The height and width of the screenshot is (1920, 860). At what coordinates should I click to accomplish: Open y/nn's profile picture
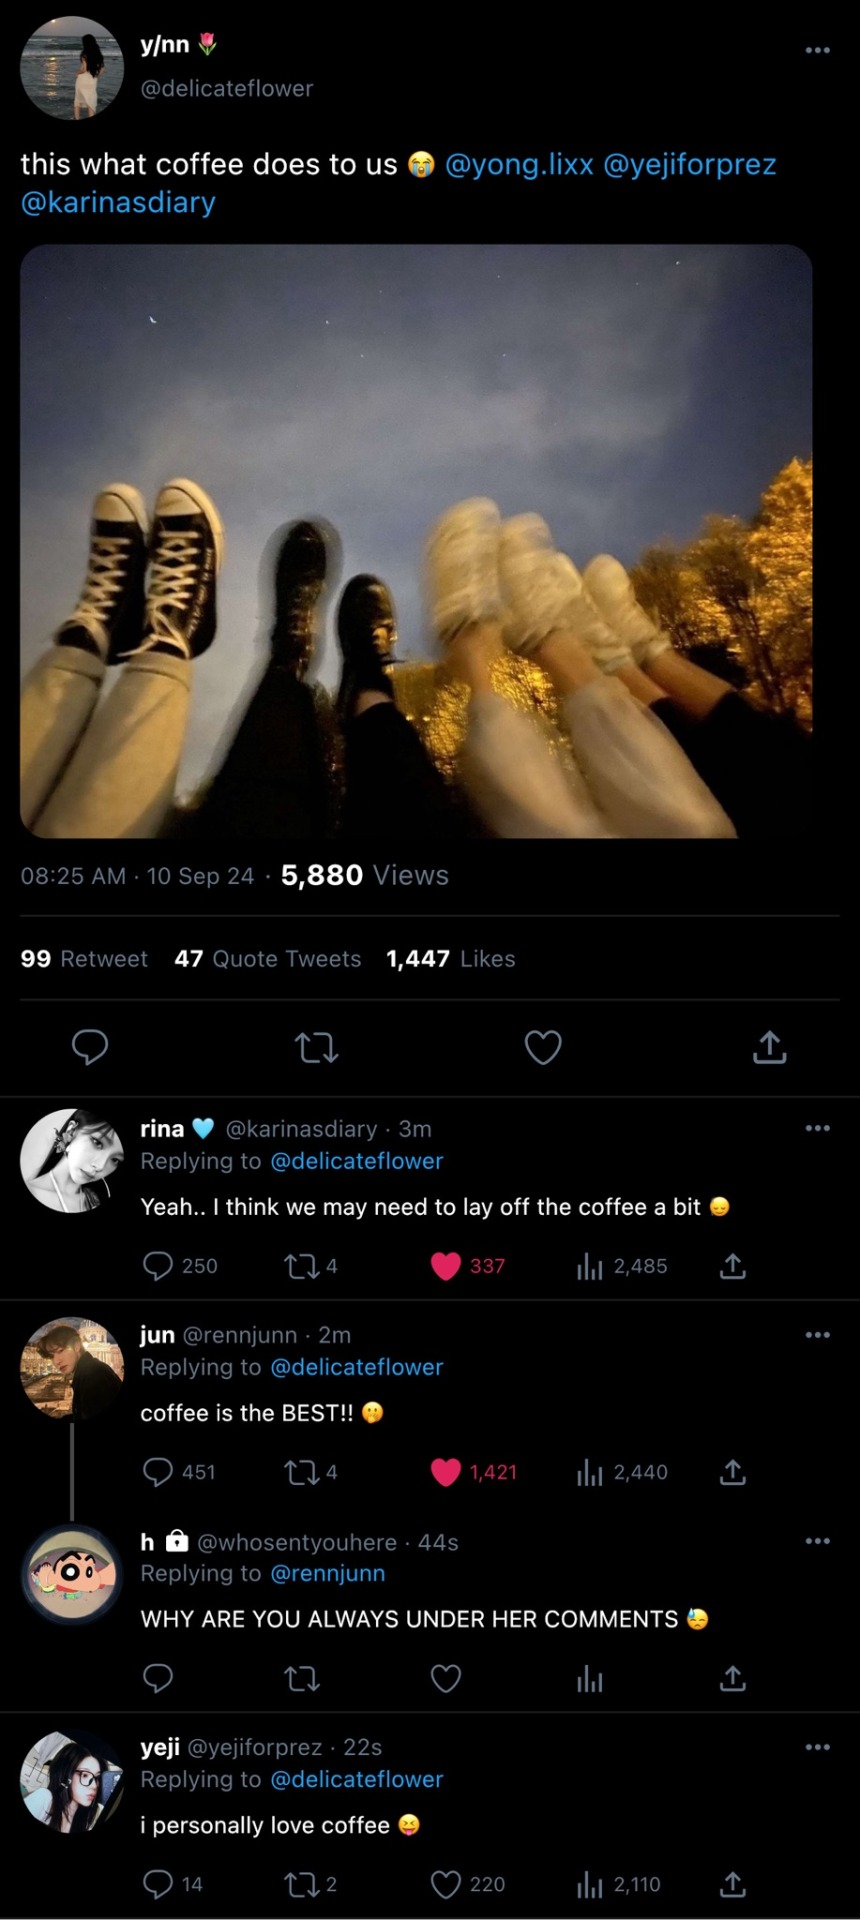[72, 68]
